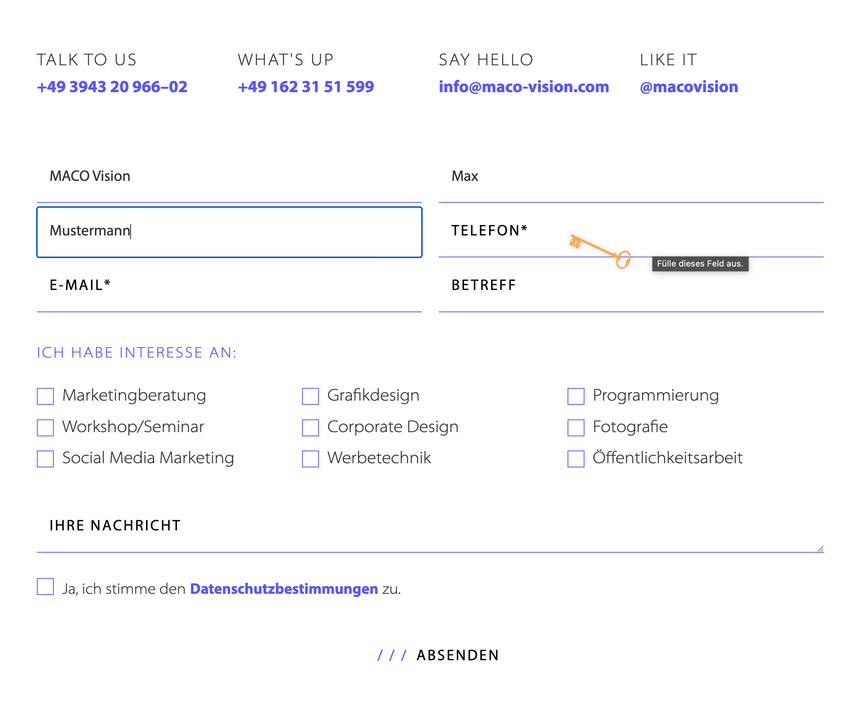Check the Corporate Design option
The image size is (850, 719).
[310, 428]
